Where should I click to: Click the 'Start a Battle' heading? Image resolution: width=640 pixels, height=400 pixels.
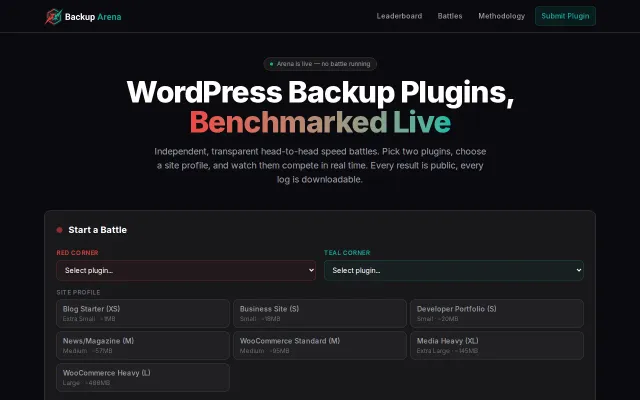click(98, 230)
